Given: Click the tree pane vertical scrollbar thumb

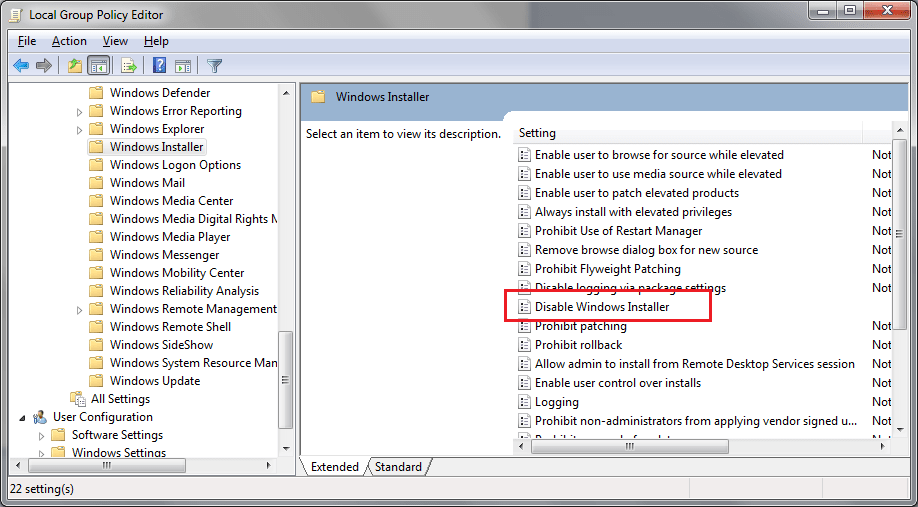Looking at the screenshot, I should pyautogui.click(x=285, y=379).
